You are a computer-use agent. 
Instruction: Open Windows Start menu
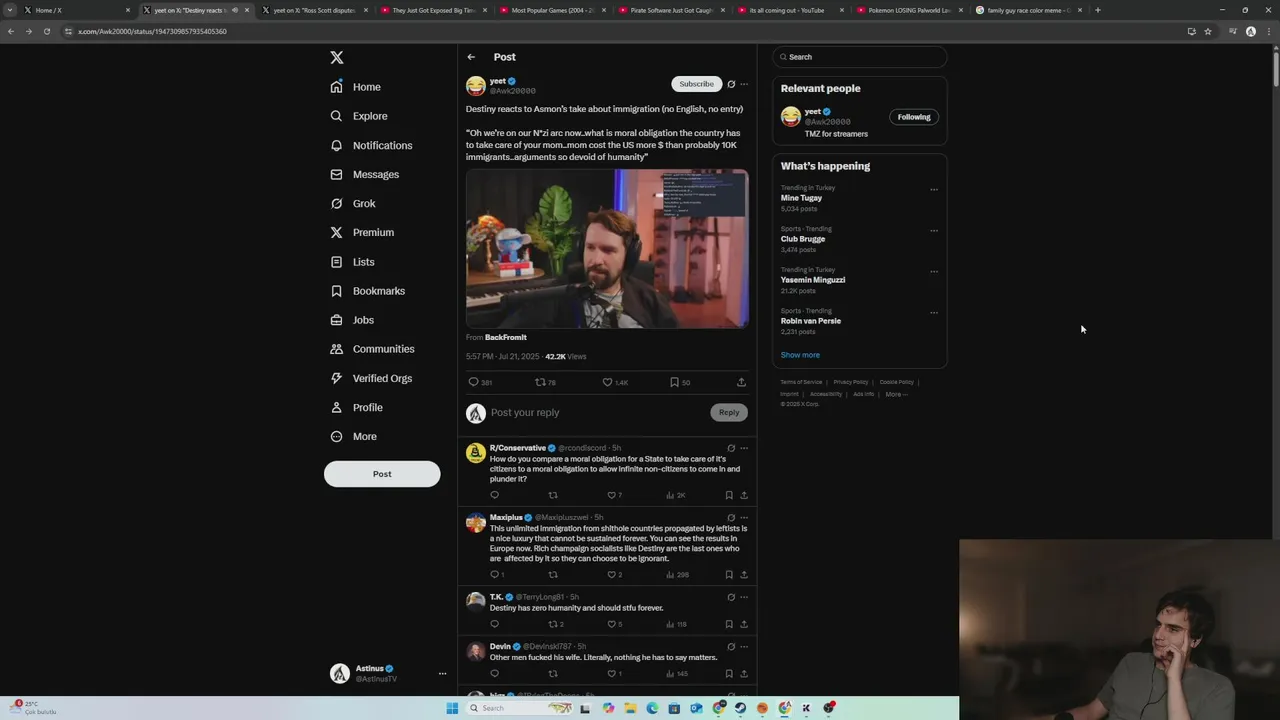click(452, 708)
